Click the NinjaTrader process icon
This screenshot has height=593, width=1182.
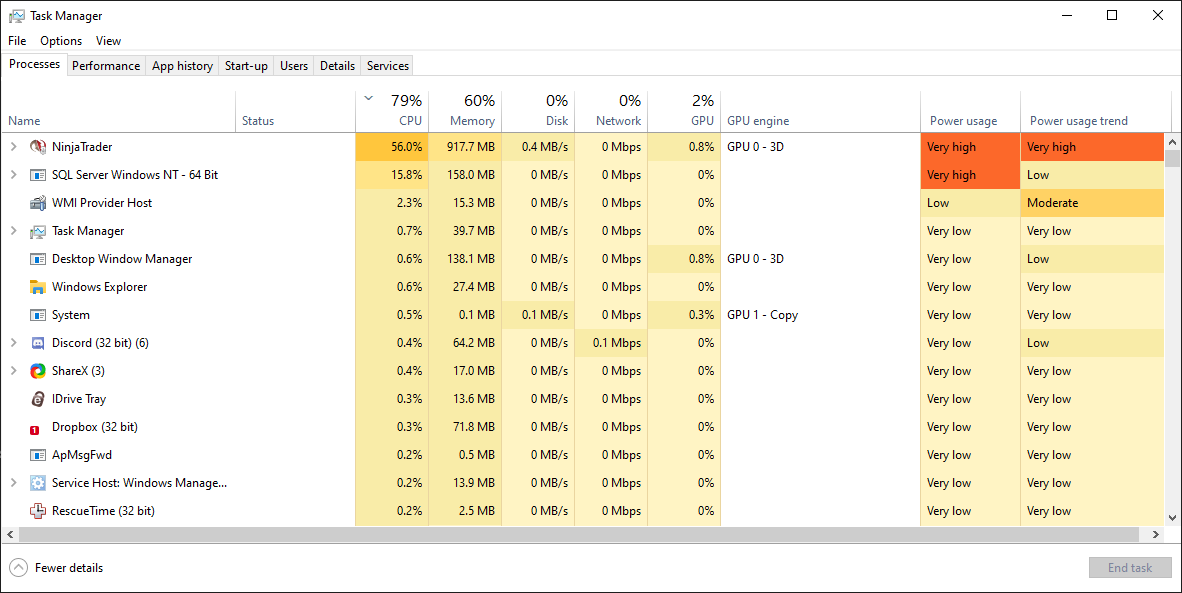click(x=38, y=147)
